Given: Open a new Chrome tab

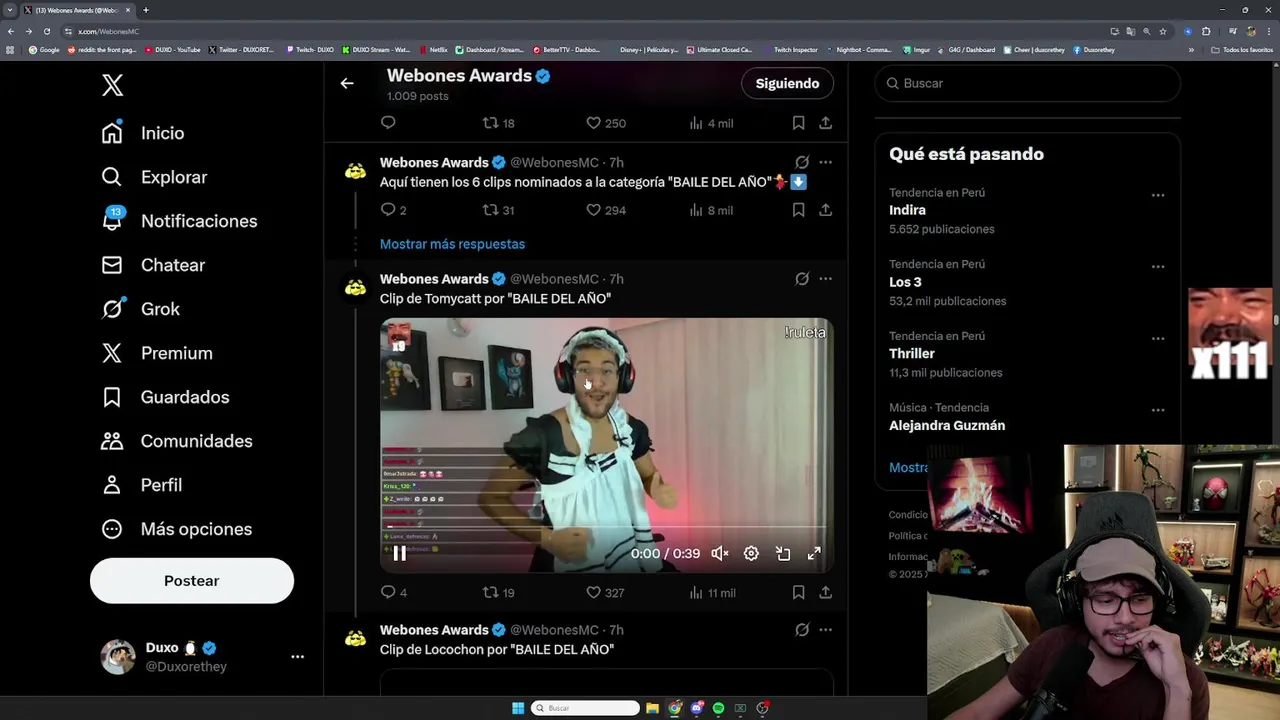Looking at the screenshot, I should [x=146, y=10].
